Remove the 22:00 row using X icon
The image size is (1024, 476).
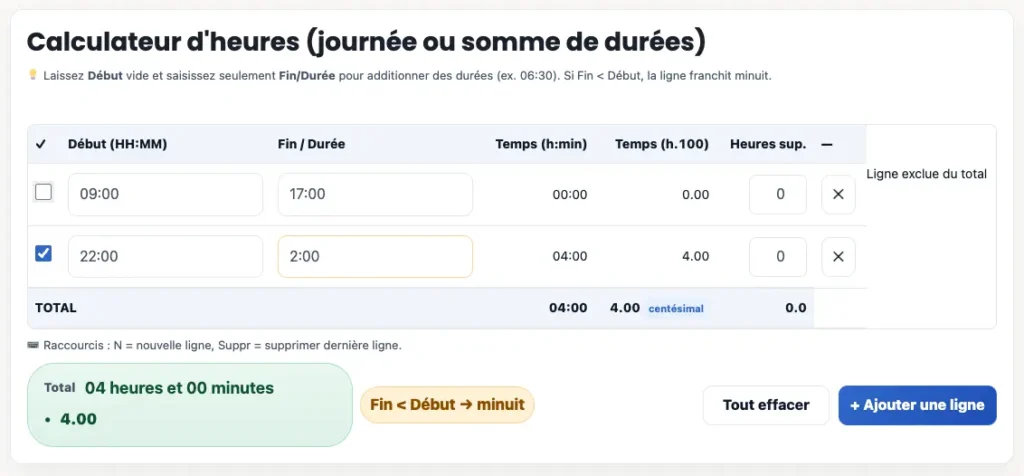click(x=838, y=256)
